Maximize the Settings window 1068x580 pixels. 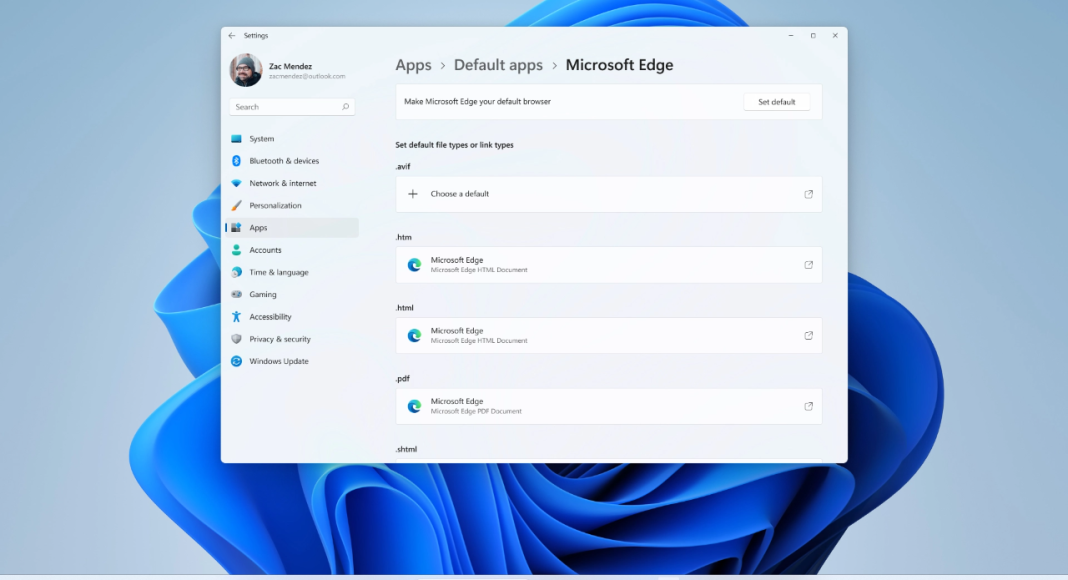tap(813, 35)
